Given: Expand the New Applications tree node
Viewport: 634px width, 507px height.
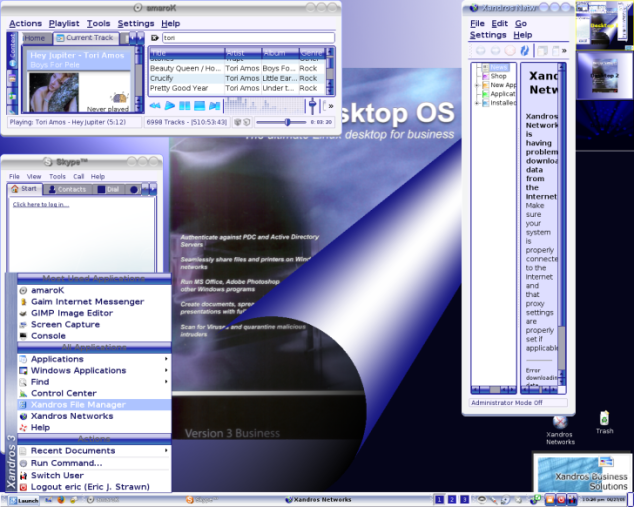Looking at the screenshot, I should (477, 85).
